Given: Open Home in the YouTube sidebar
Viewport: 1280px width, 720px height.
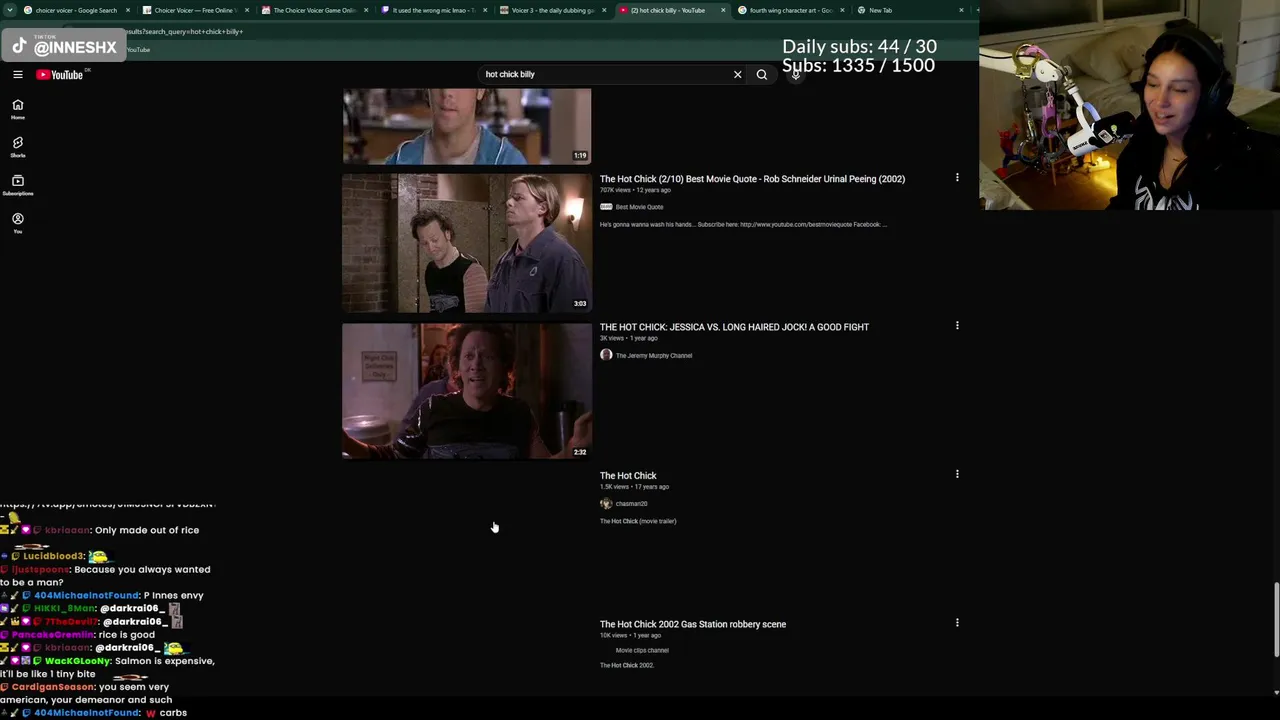Looking at the screenshot, I should click(18, 109).
